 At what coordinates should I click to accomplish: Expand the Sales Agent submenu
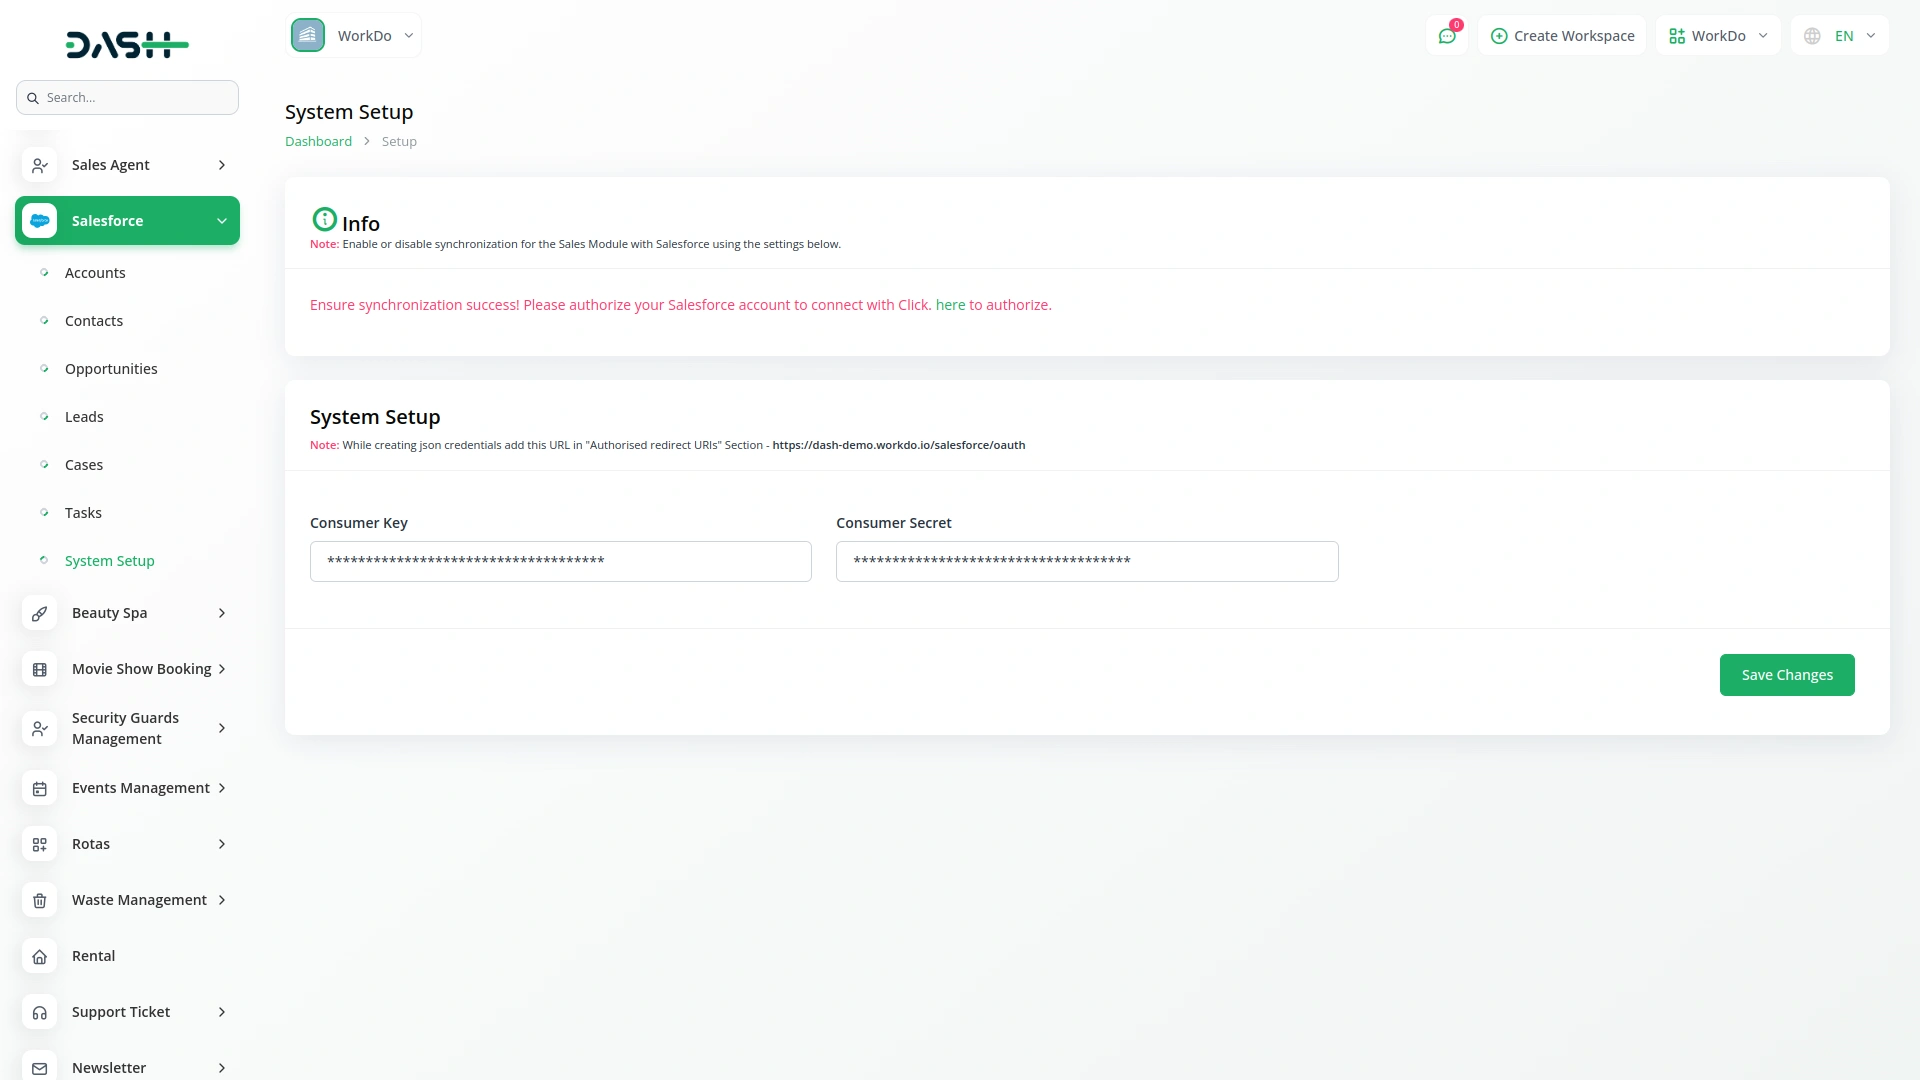(x=222, y=165)
